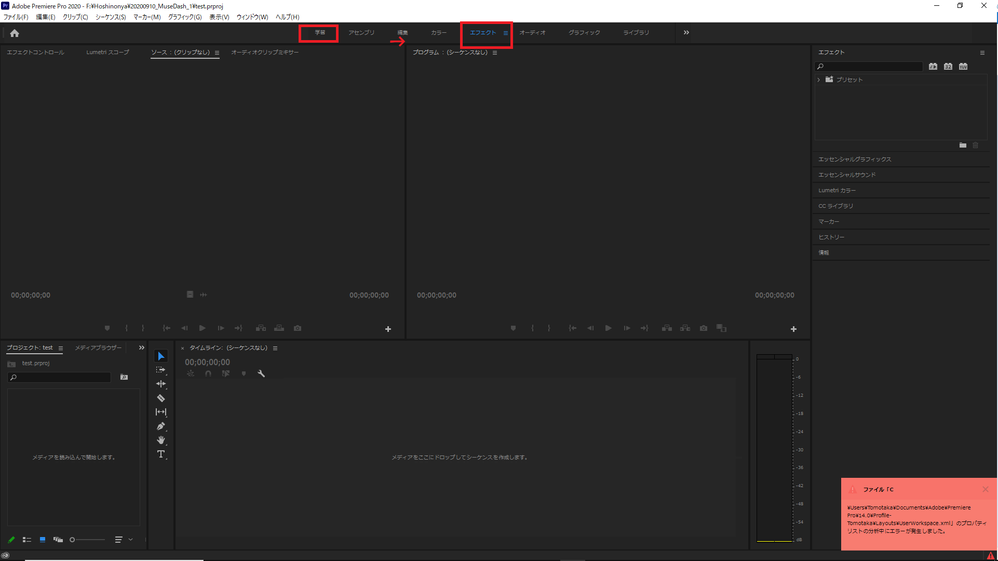Open Source monitor button editor plus
Image resolution: width=998 pixels, height=561 pixels.
point(388,329)
